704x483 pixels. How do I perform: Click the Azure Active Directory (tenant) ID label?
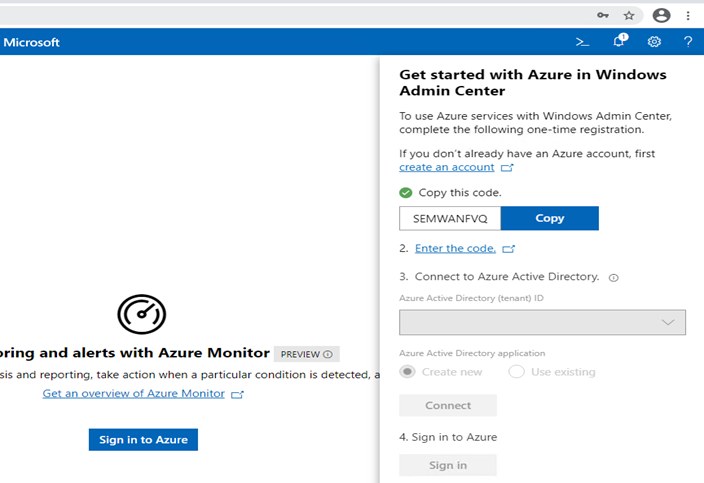pyautogui.click(x=471, y=298)
